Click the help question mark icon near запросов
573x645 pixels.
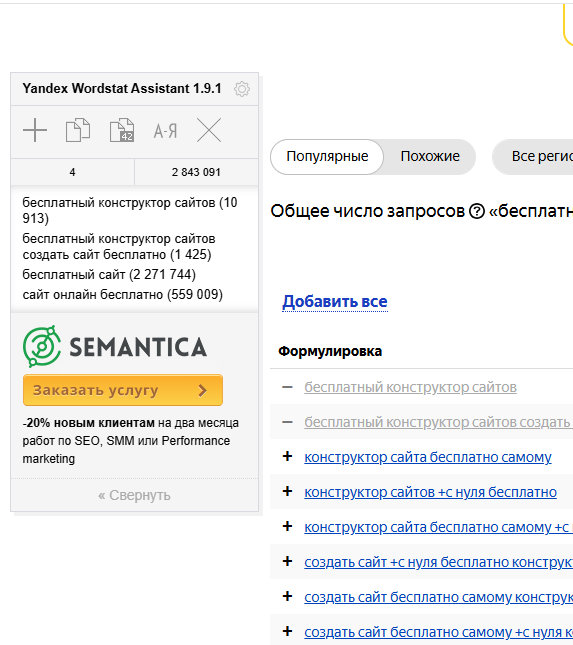477,211
